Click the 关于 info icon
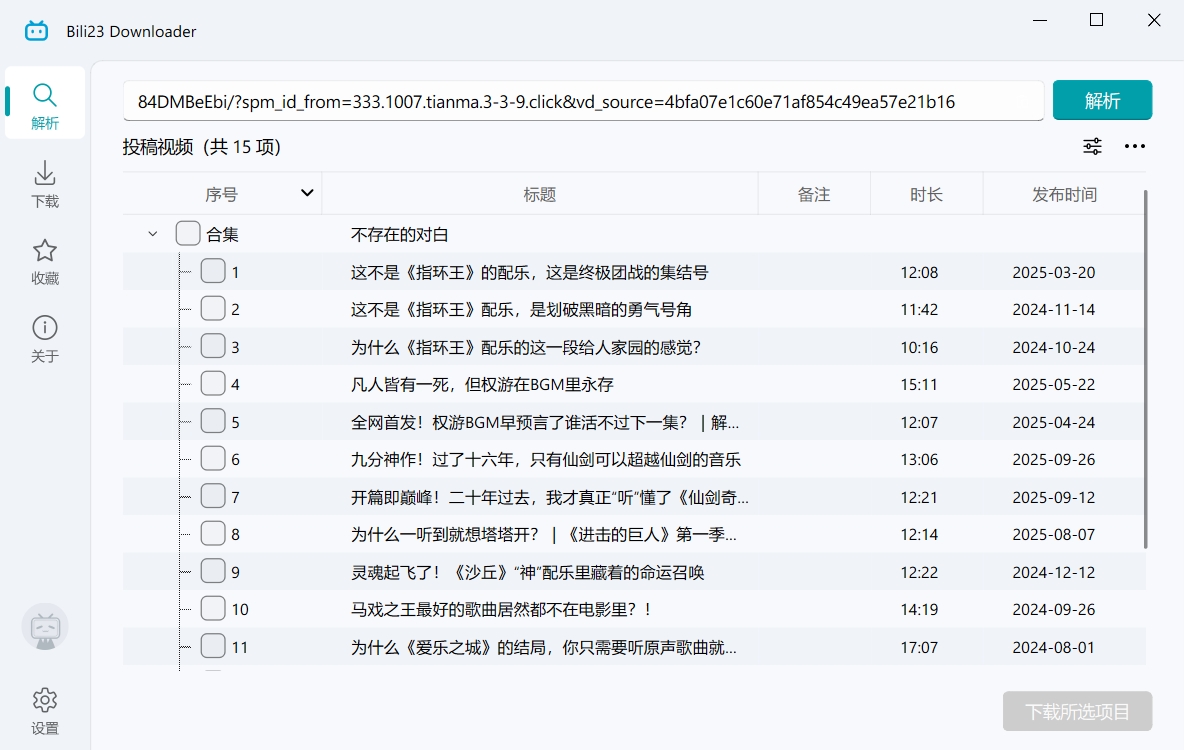This screenshot has width=1184, height=750. tap(44, 327)
